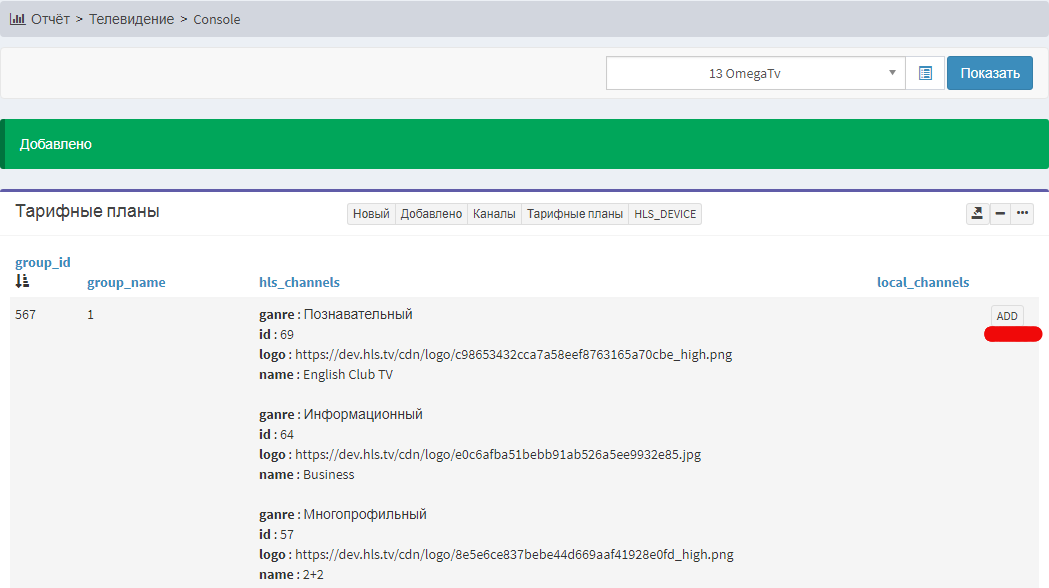Select genre text Многопрофильный
The width and height of the screenshot is (1049, 588).
365,514
